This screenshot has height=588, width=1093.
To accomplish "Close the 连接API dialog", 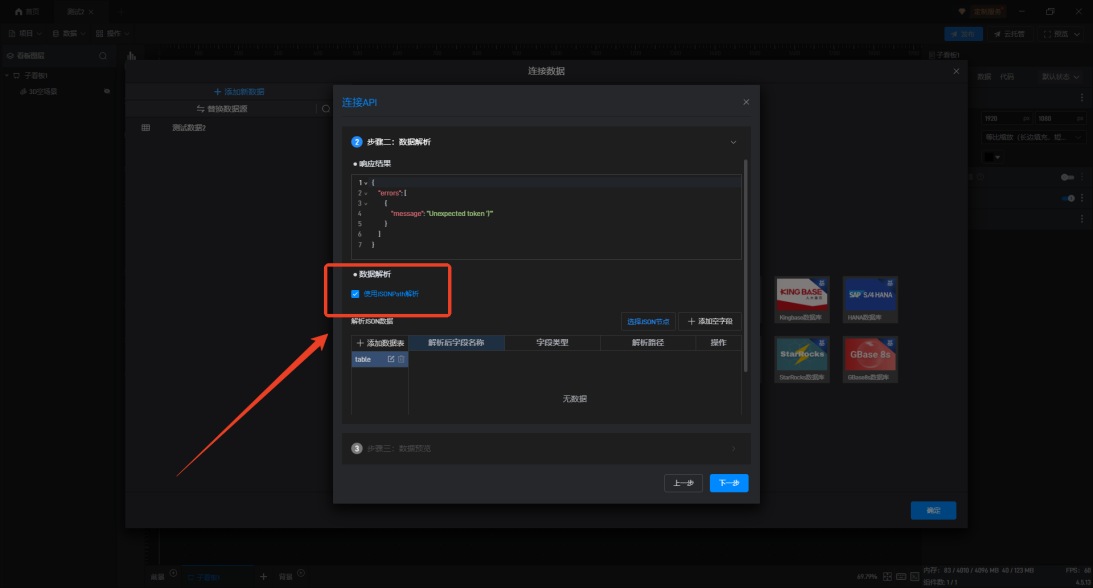I will pyautogui.click(x=746, y=102).
